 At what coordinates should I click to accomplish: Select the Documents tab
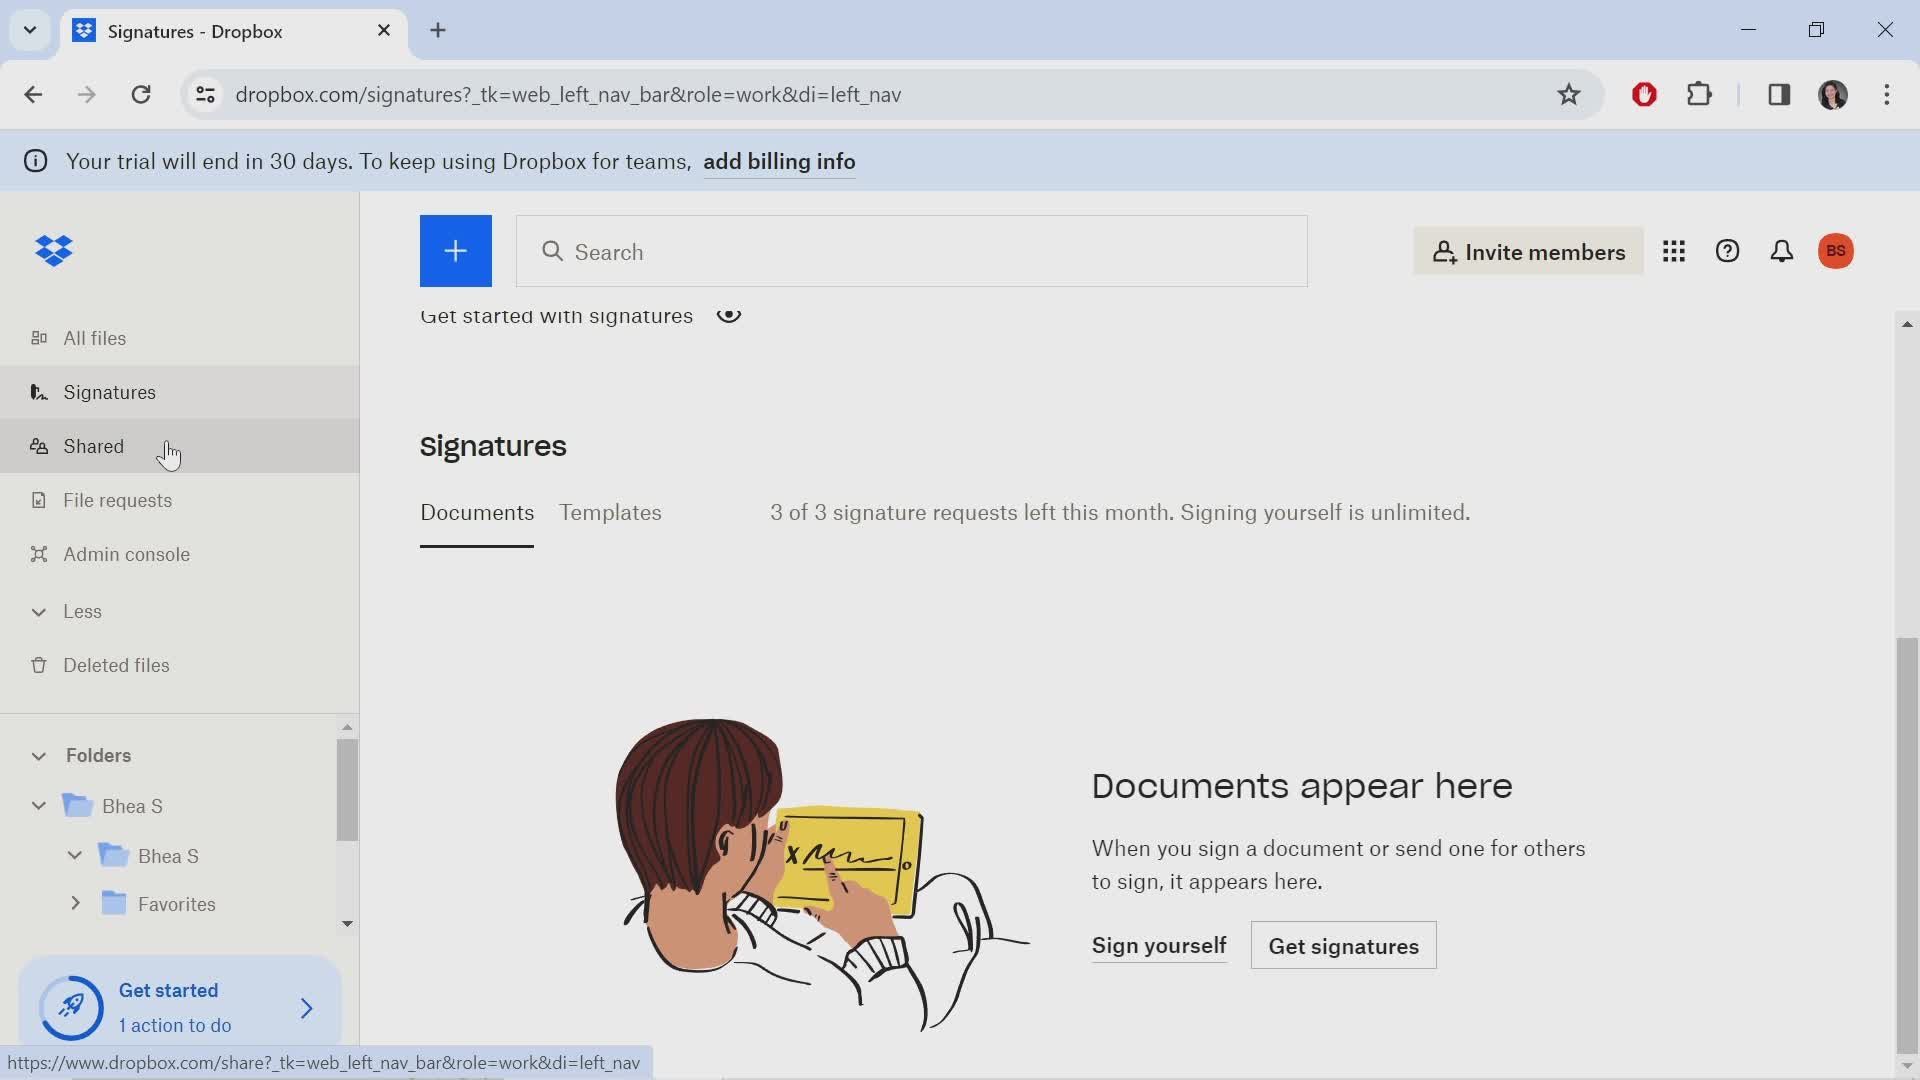click(476, 514)
